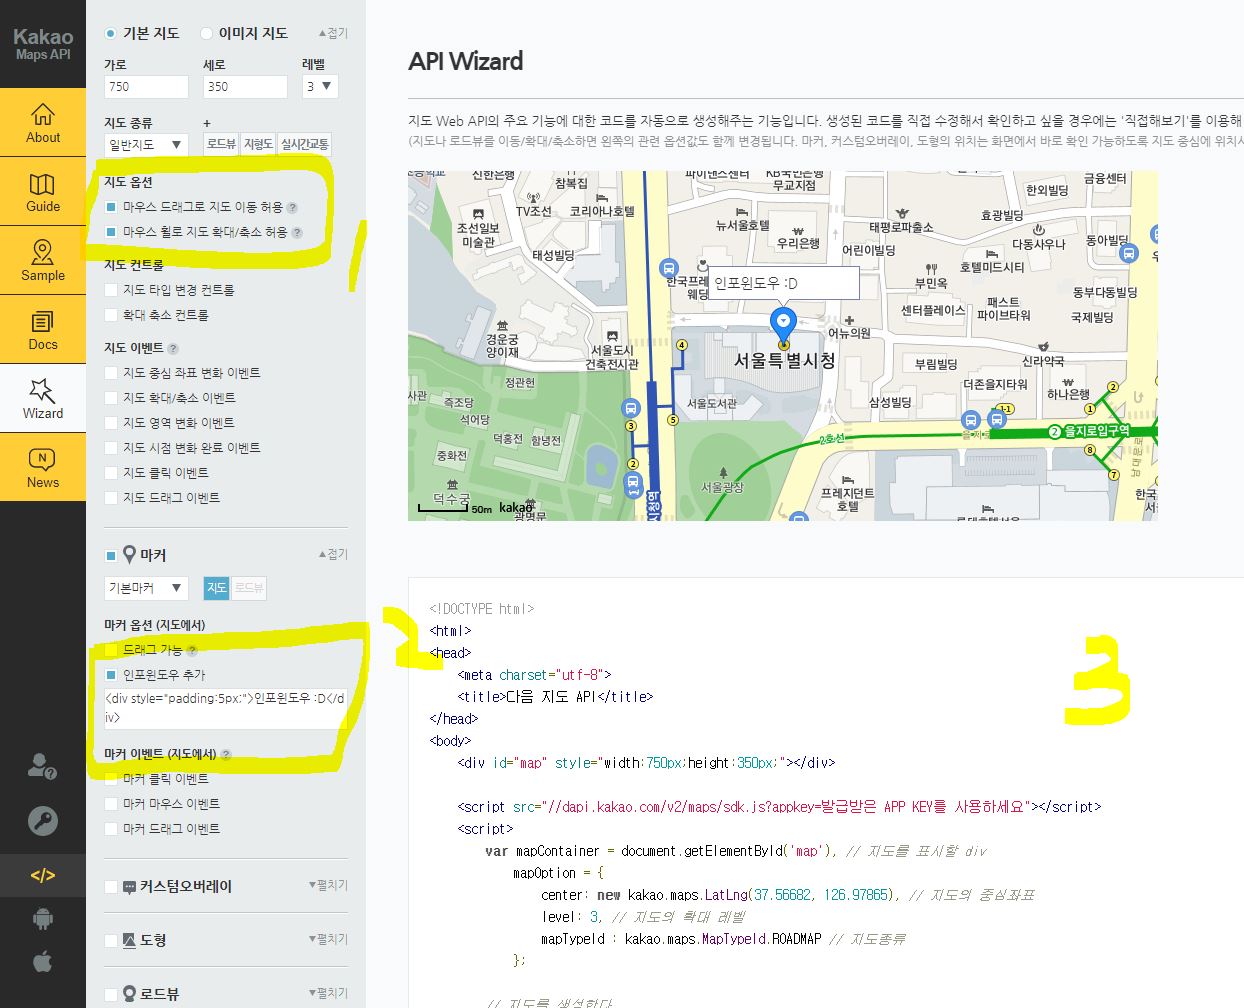Open the API key icon in sidebar
Image resolution: width=1244 pixels, height=1008 pixels.
point(42,821)
